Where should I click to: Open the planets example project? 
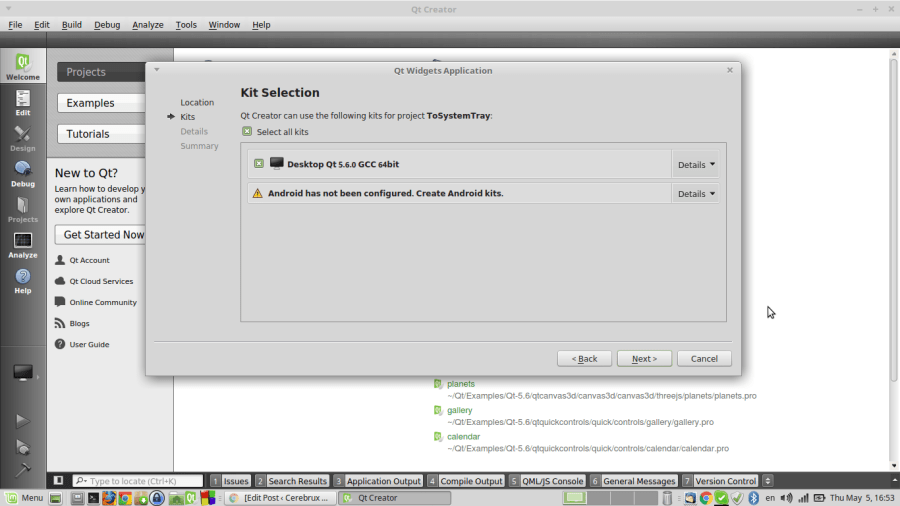[461, 384]
